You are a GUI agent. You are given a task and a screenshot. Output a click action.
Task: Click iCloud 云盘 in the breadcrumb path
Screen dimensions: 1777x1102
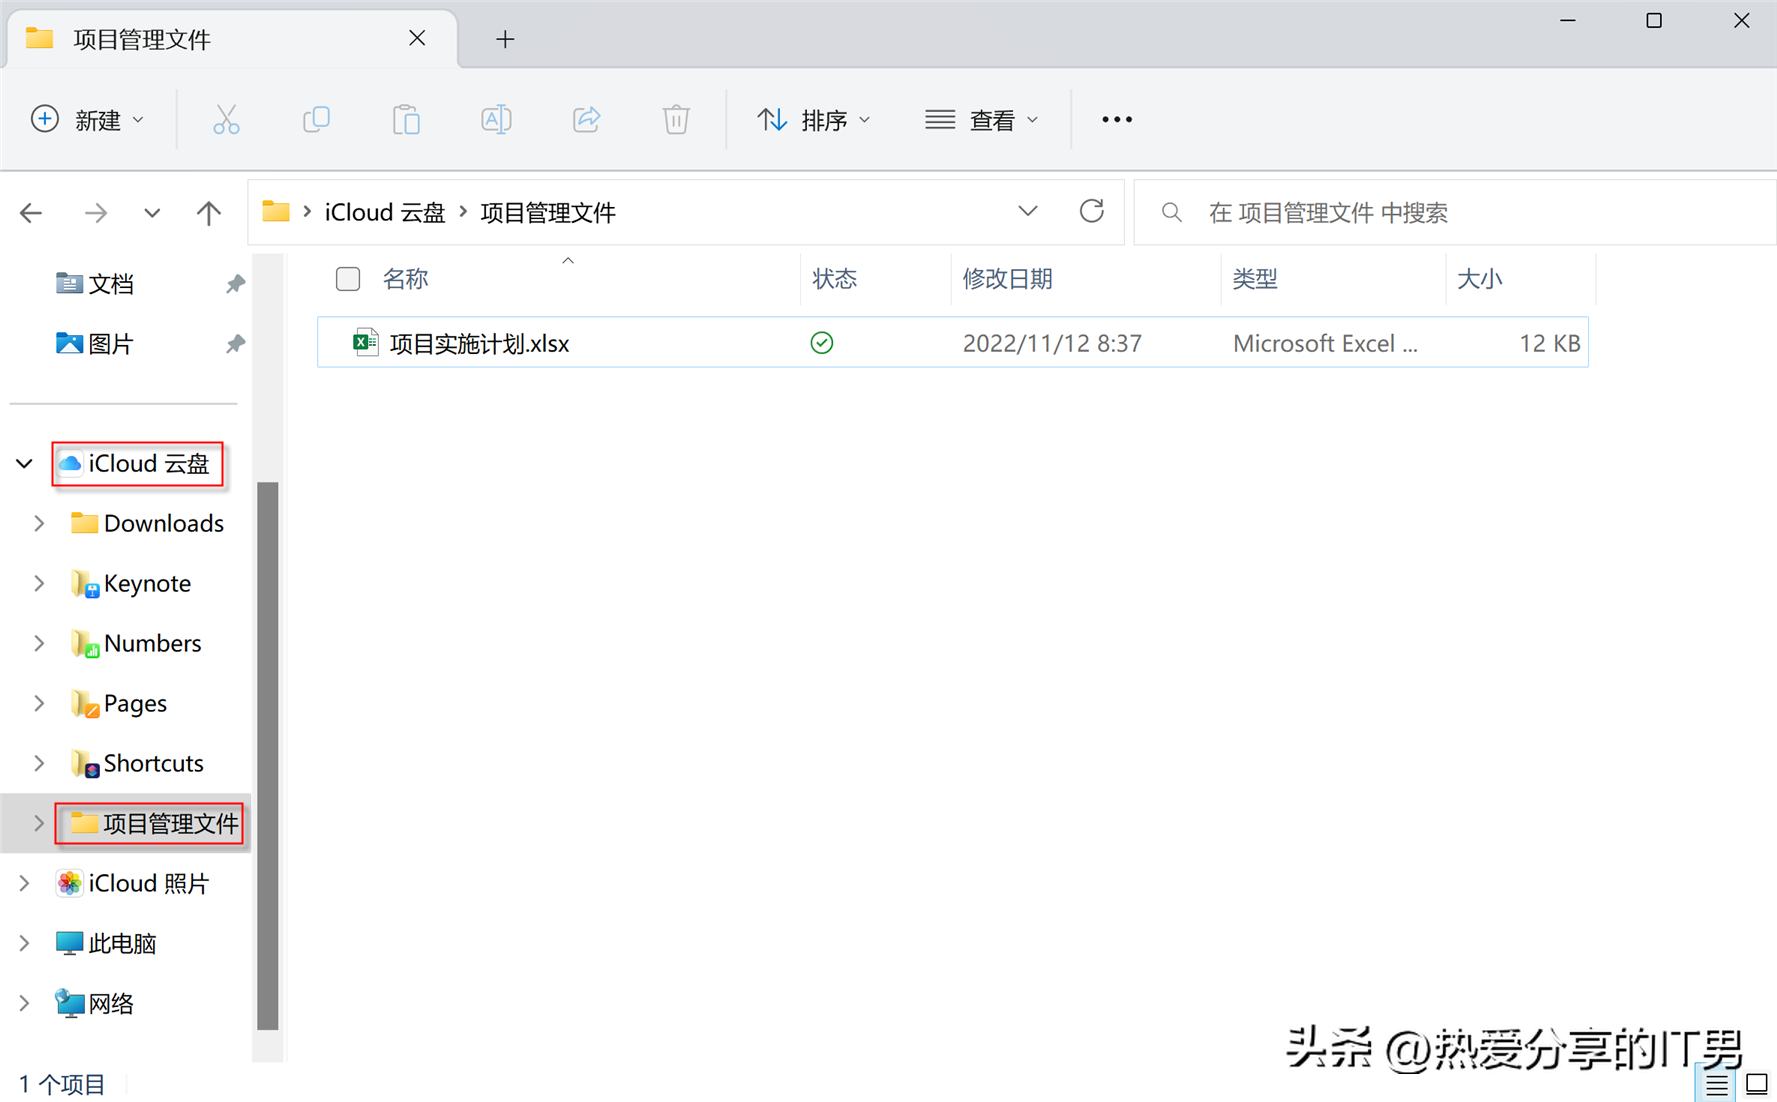pyautogui.click(x=385, y=212)
